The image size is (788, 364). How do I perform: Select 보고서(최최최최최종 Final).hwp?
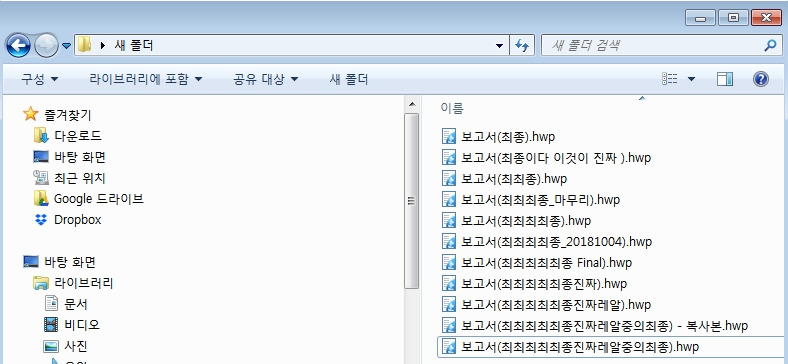click(546, 263)
